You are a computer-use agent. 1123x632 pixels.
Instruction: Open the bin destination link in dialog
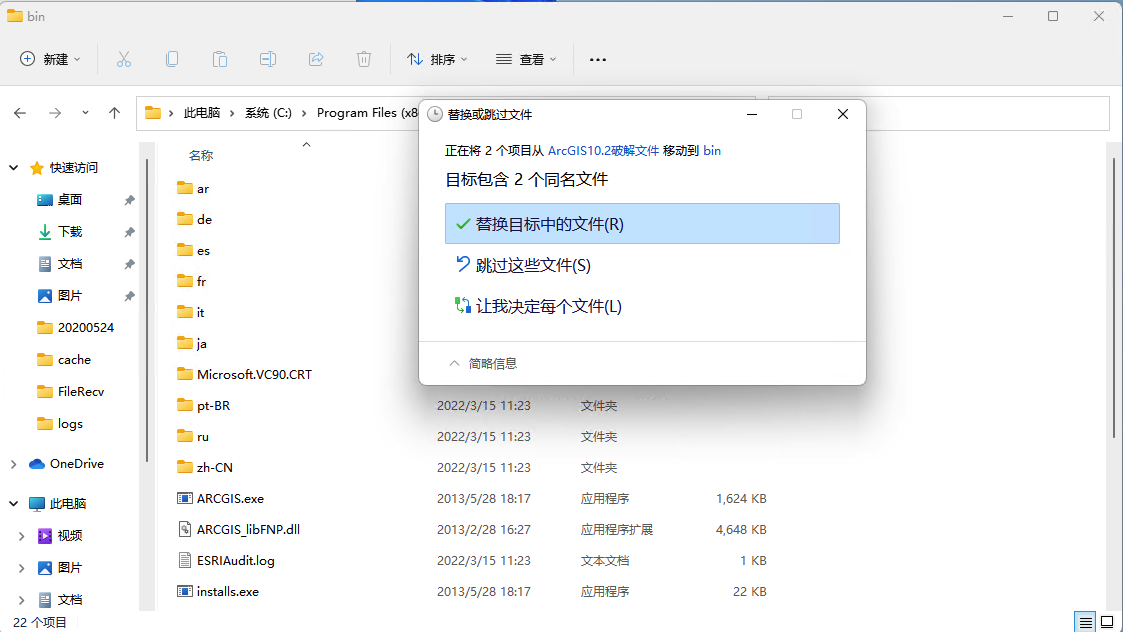coord(712,150)
